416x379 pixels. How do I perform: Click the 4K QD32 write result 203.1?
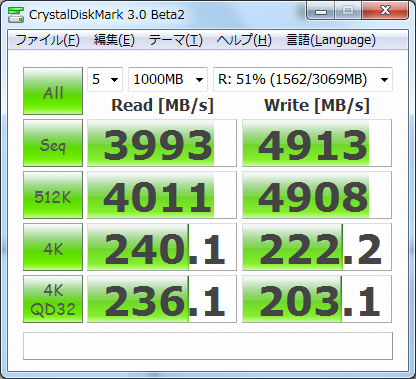coord(317,299)
